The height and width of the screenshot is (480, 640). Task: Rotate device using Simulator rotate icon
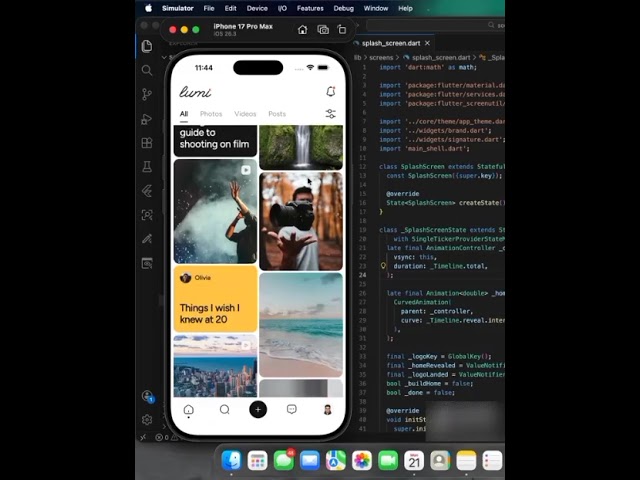coord(342,29)
